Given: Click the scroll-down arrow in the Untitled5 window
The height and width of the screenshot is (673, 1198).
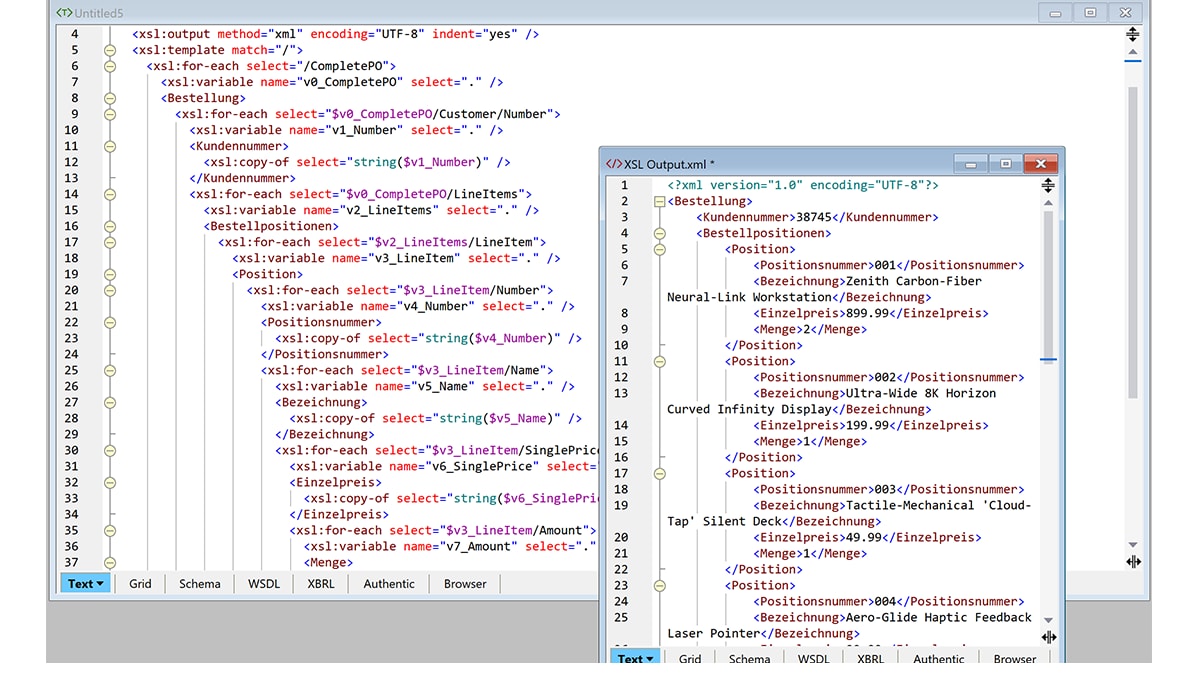Looking at the screenshot, I should pyautogui.click(x=1132, y=545).
